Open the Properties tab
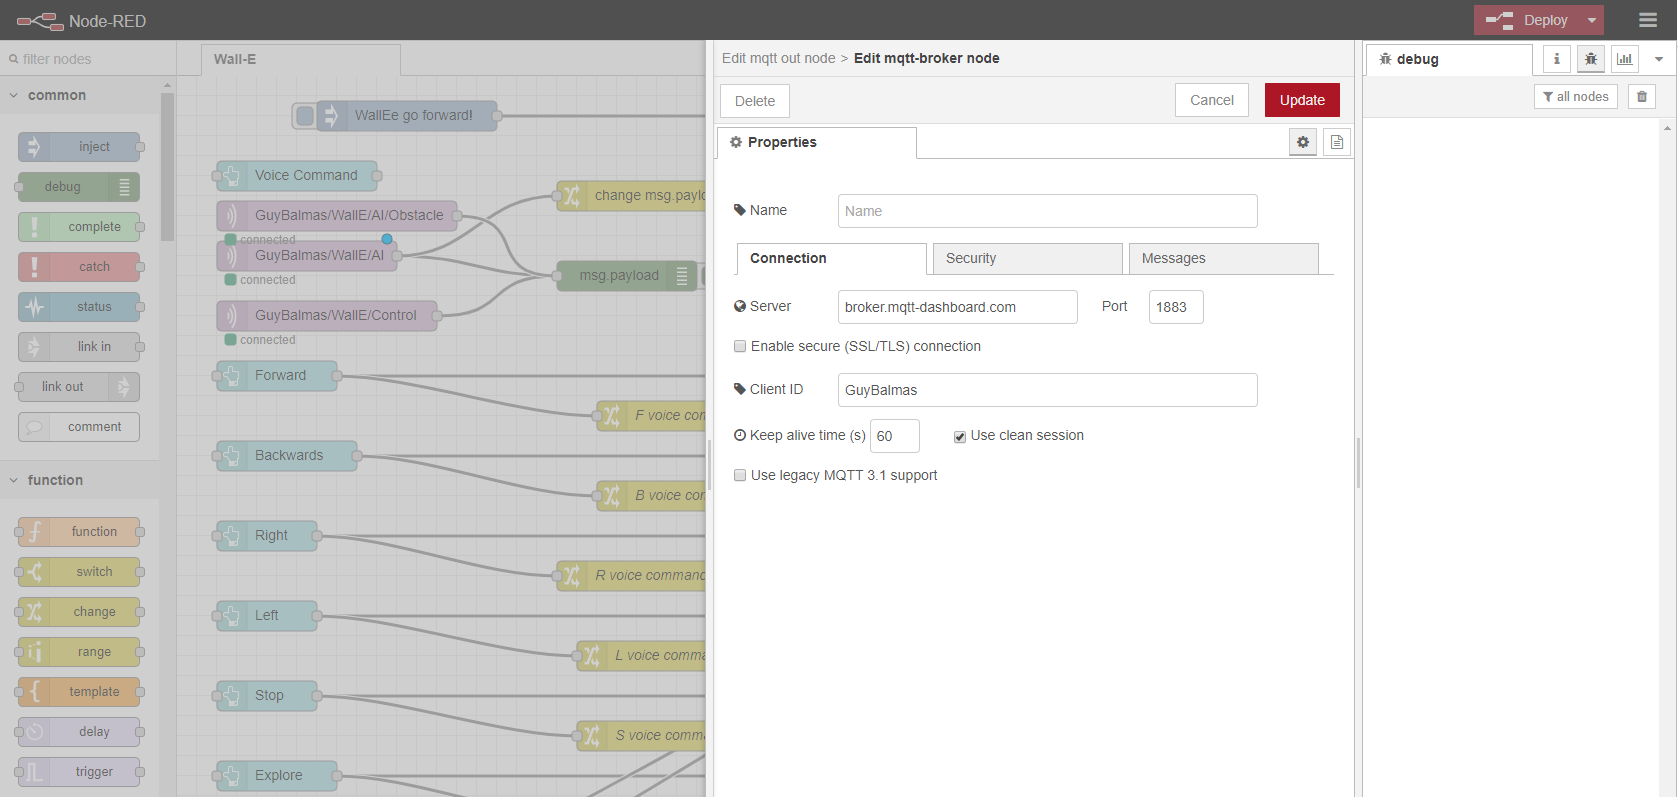This screenshot has height=797, width=1679. click(816, 142)
